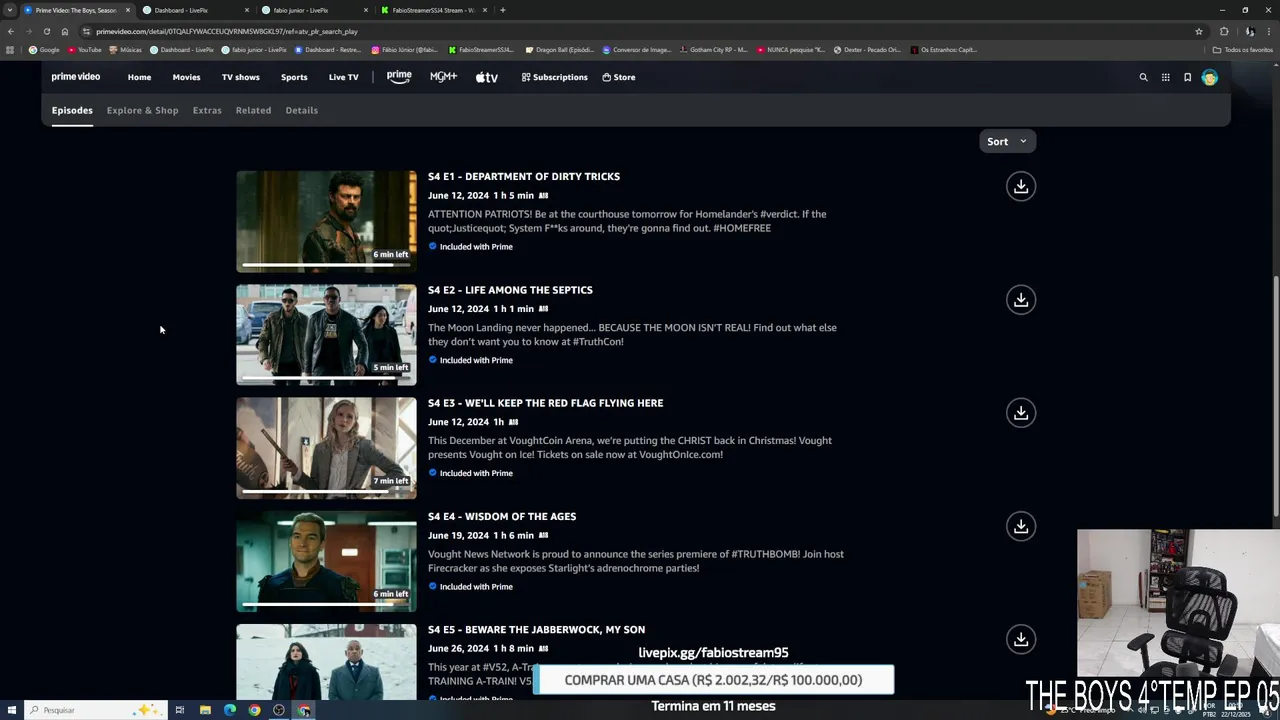This screenshot has width=1280, height=720.
Task: Switch to Related tab
Action: [x=253, y=110]
